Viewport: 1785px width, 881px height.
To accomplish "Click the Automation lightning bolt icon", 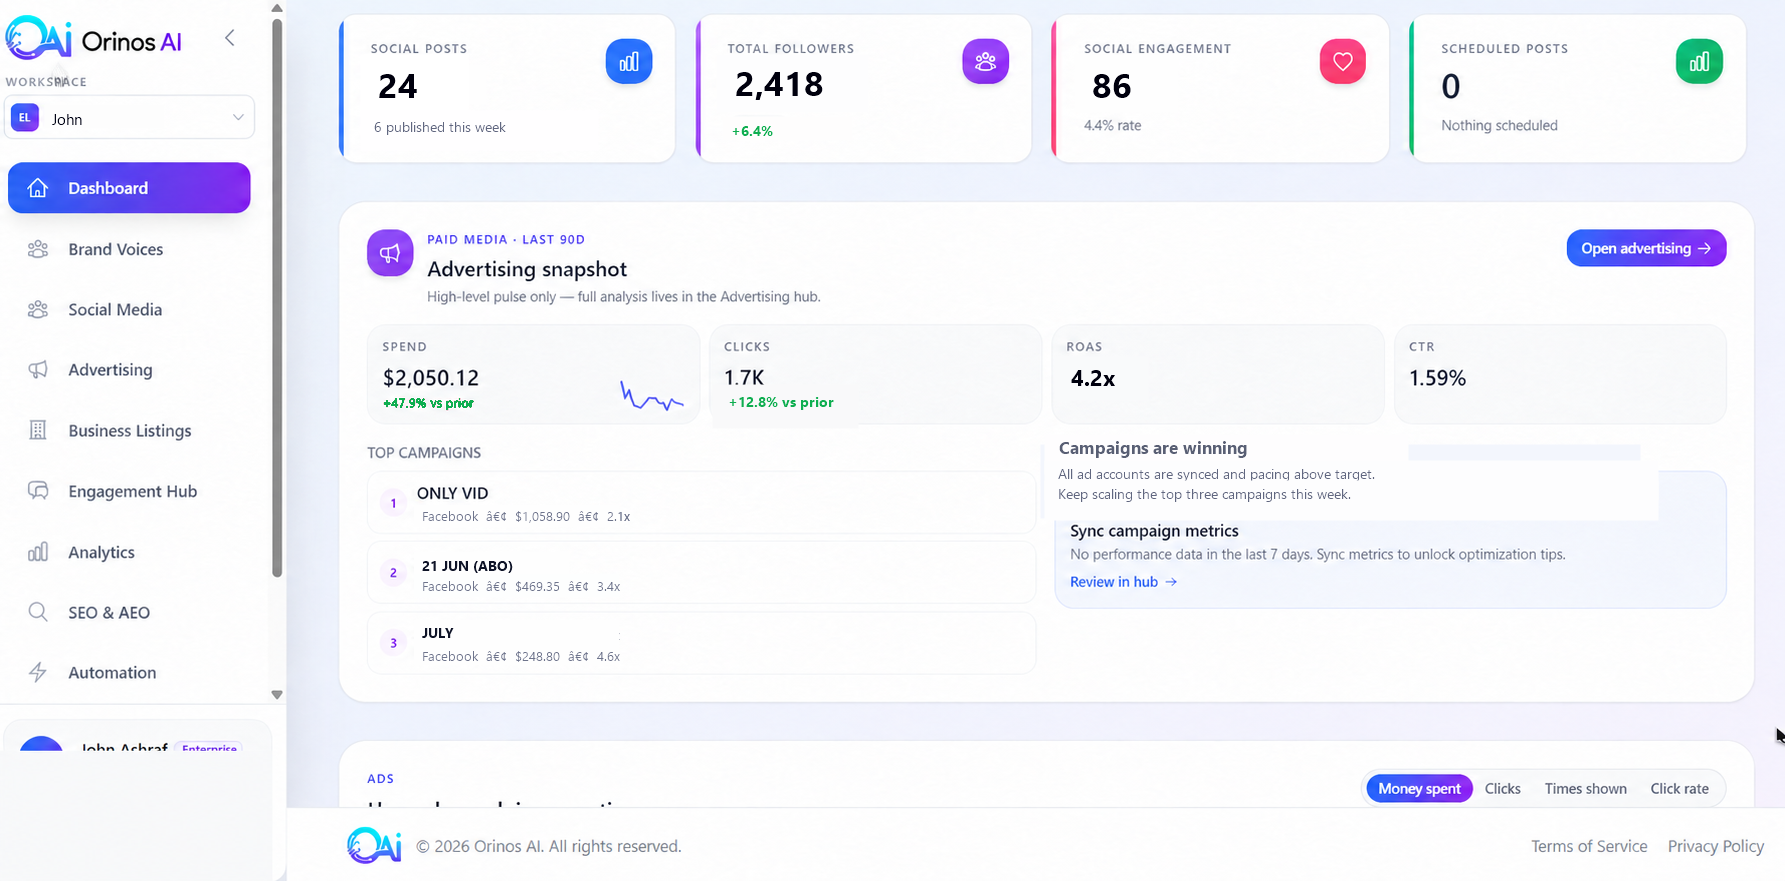I will 38,673.
